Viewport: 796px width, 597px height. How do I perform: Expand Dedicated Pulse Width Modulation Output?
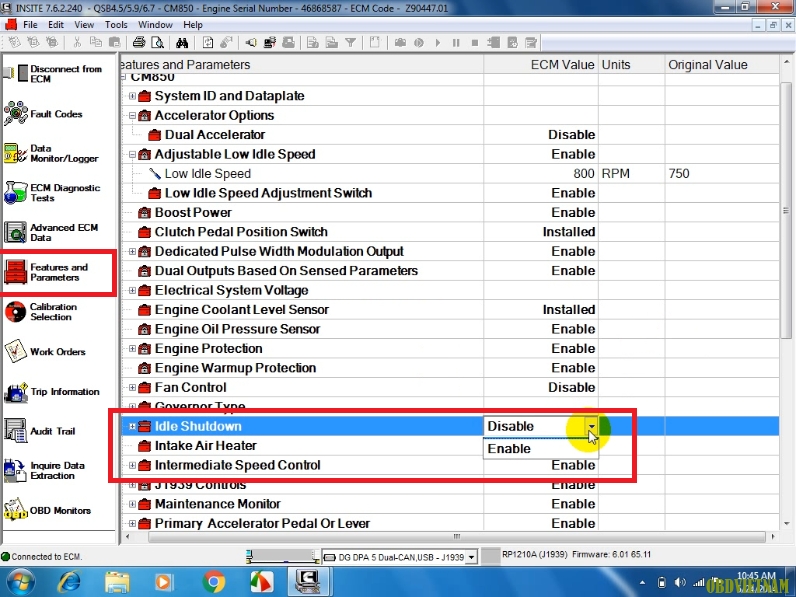[x=132, y=251]
